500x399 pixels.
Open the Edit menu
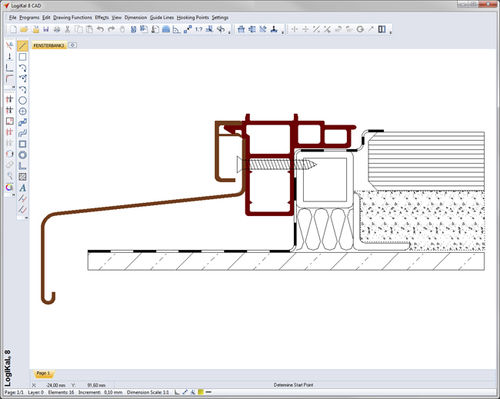pyautogui.click(x=46, y=17)
